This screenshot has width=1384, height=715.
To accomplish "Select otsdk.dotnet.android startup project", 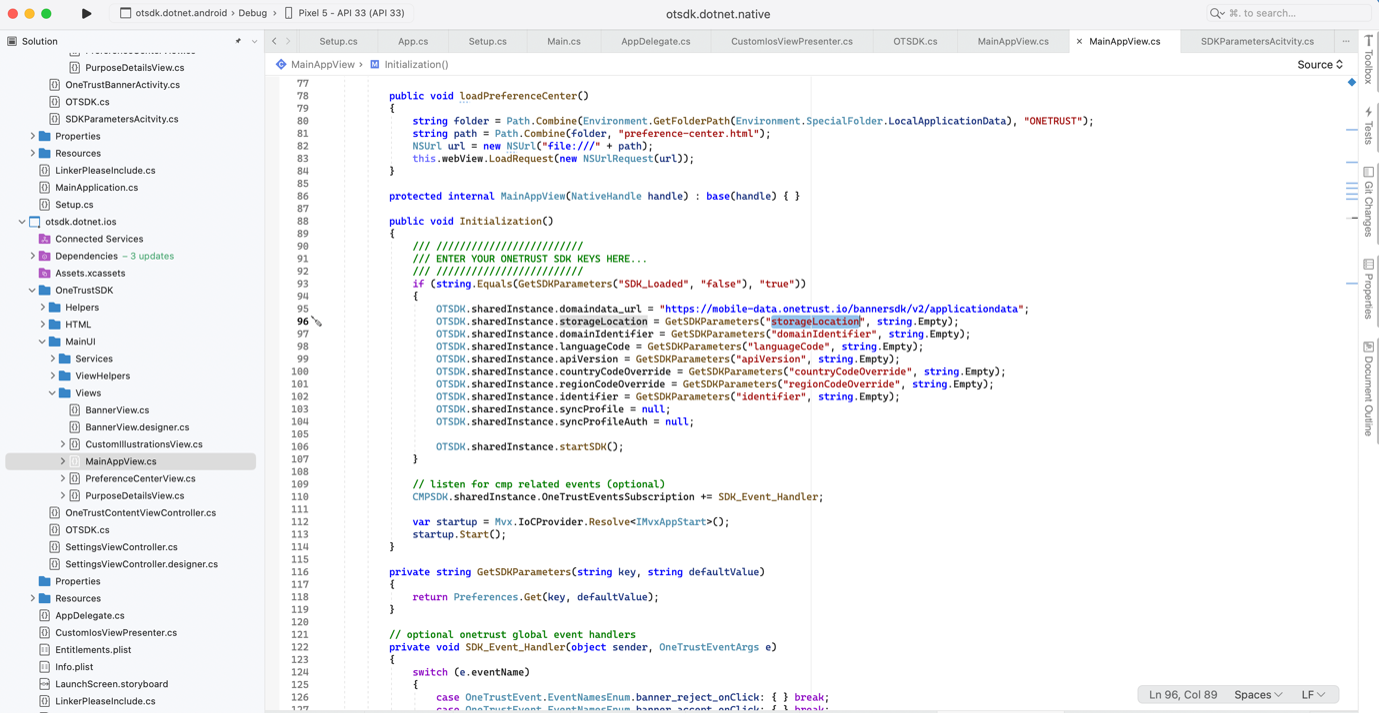I will 173,13.
